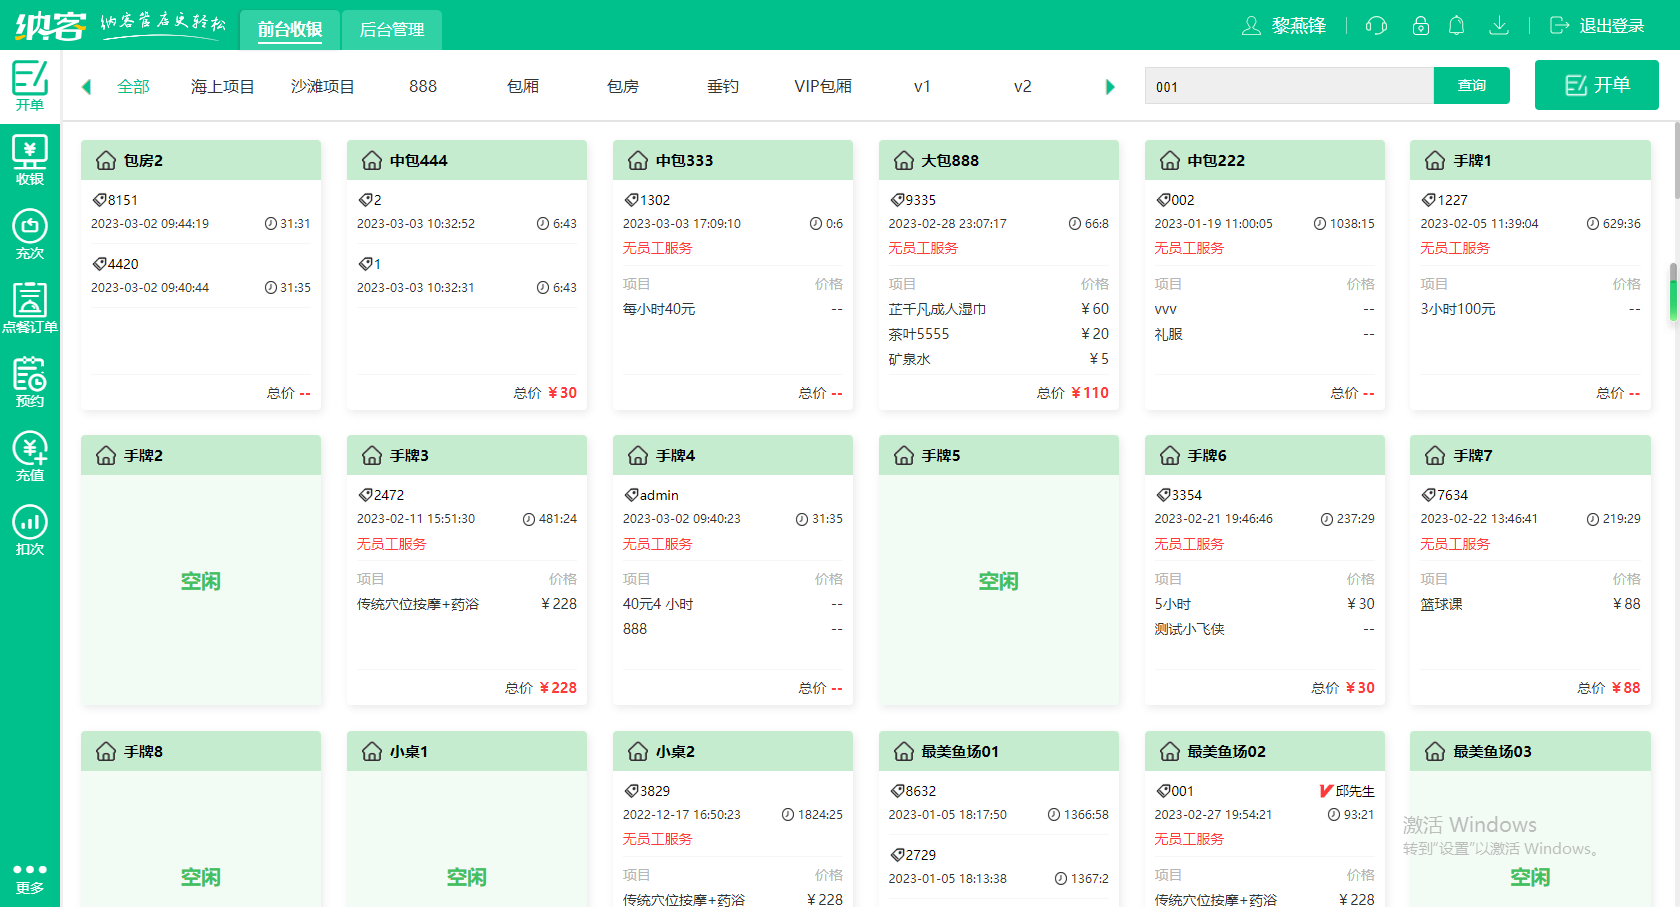Select the VIP包厢 category tab
Viewport: 1680px width, 907px height.
tap(823, 86)
